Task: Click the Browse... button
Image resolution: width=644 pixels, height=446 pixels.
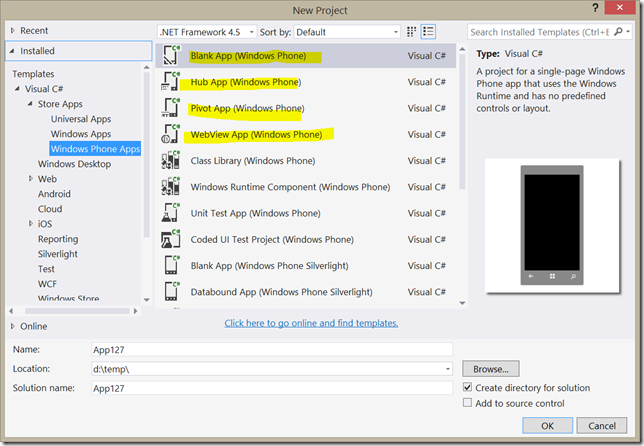Action: 491,369
